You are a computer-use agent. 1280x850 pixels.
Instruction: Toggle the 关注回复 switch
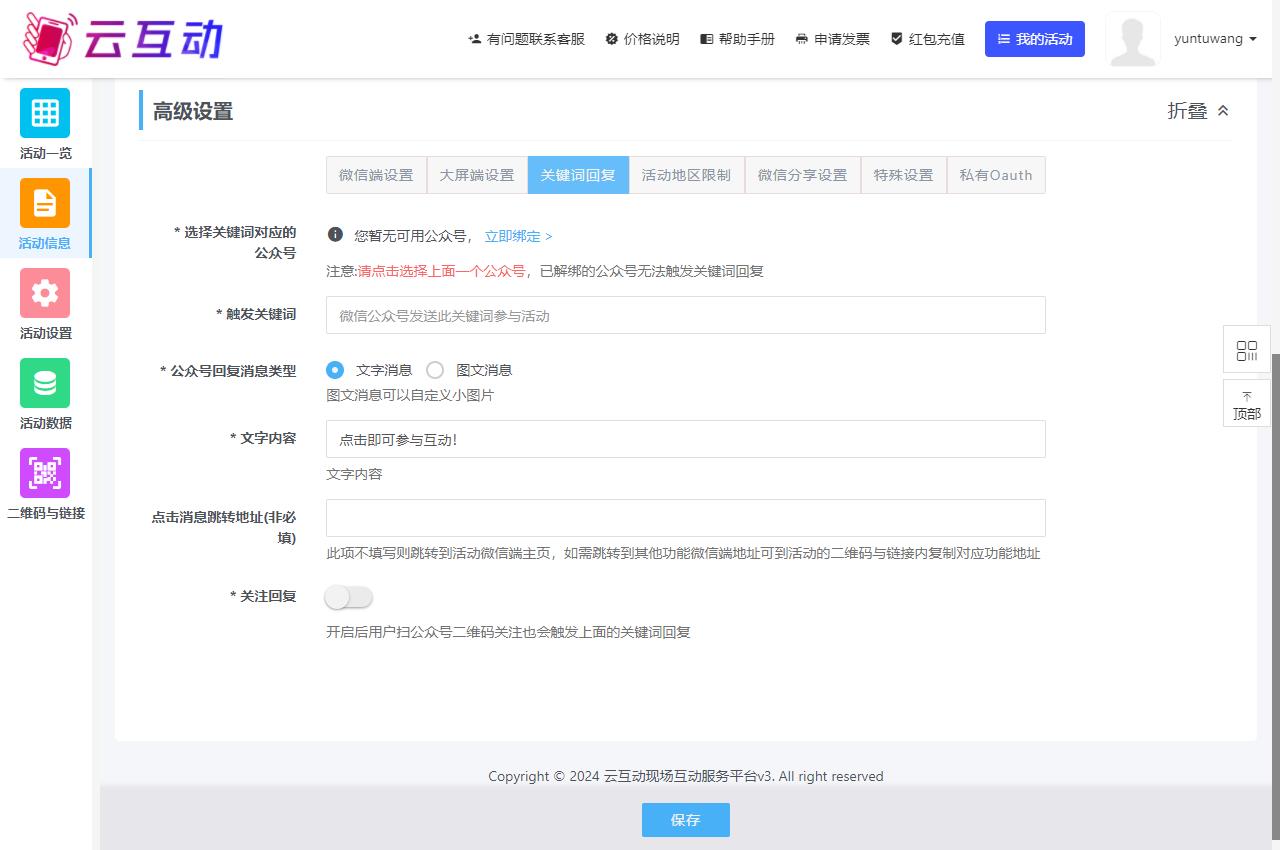348,597
